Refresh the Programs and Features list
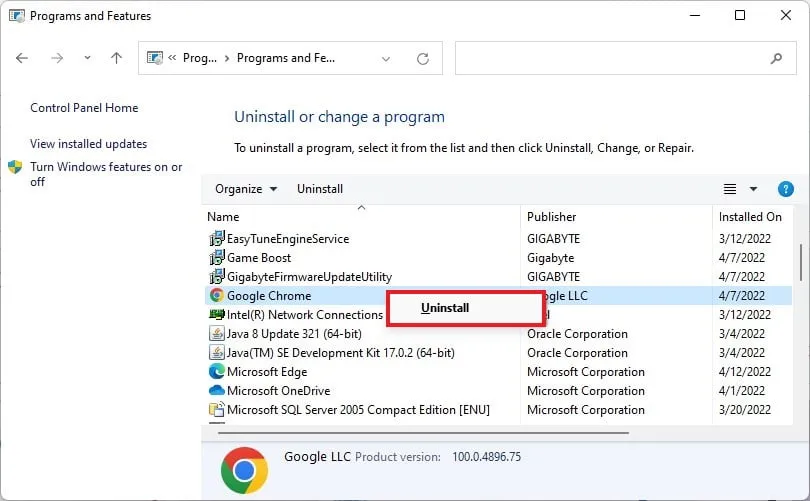 click(423, 59)
